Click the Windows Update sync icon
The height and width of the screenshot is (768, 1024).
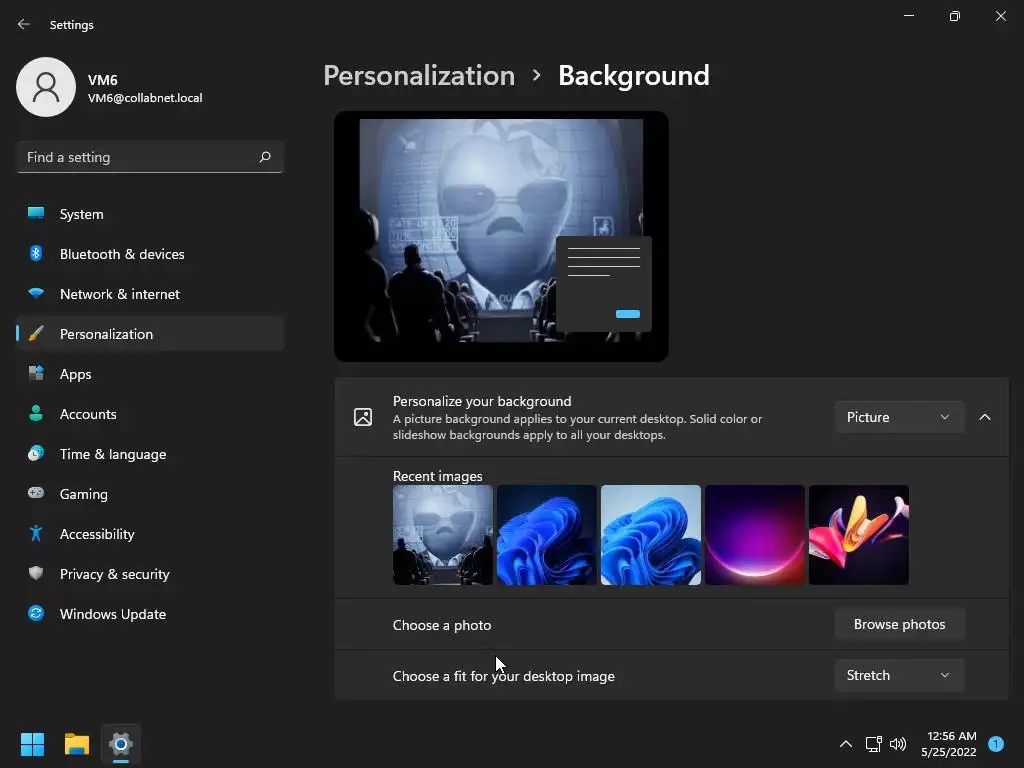36,613
